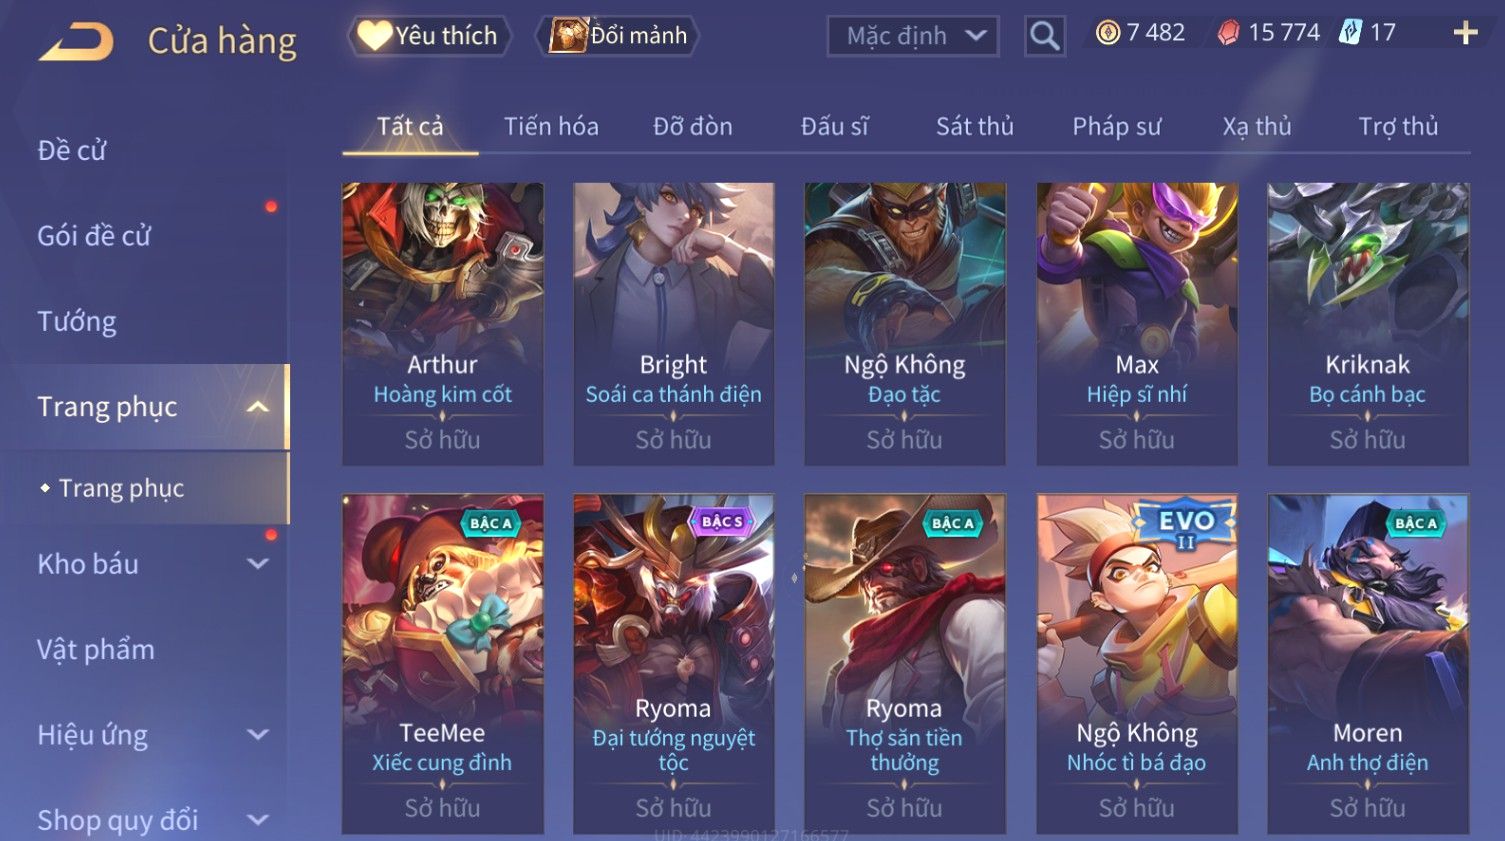Open the Mặc định sort dropdown

(x=913, y=36)
